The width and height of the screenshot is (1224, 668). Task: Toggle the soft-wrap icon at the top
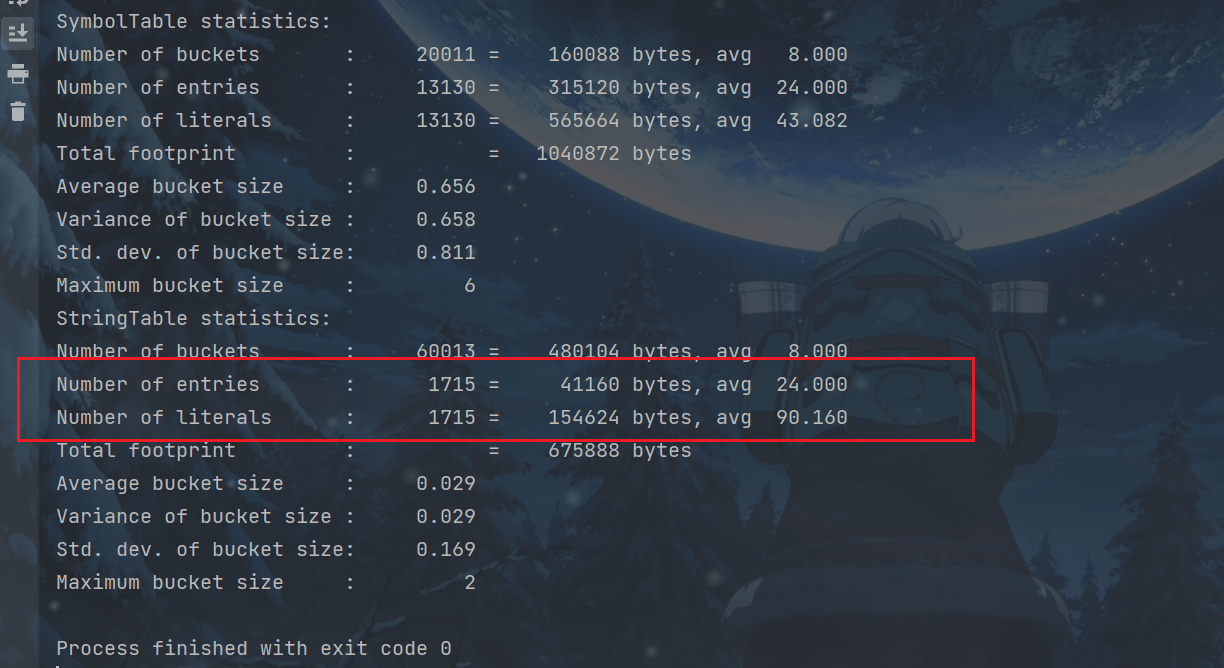(x=18, y=4)
